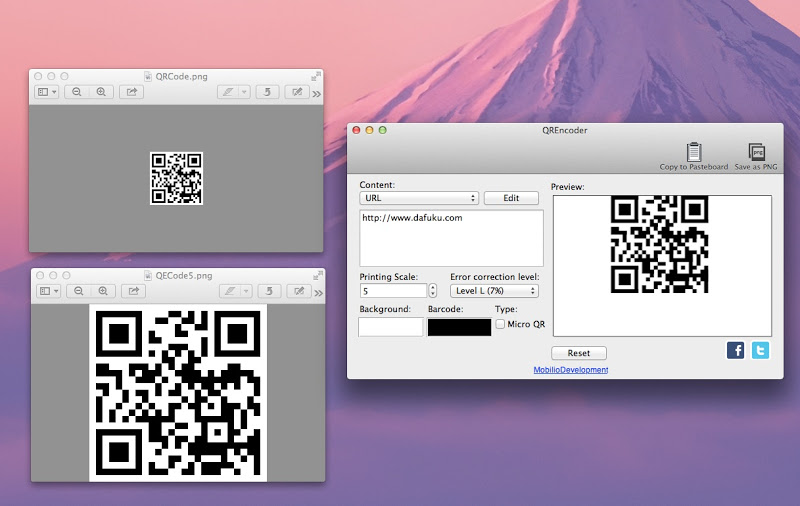Enter full screen in QRCode.png window
The height and width of the screenshot is (506, 800).
pyautogui.click(x=316, y=76)
